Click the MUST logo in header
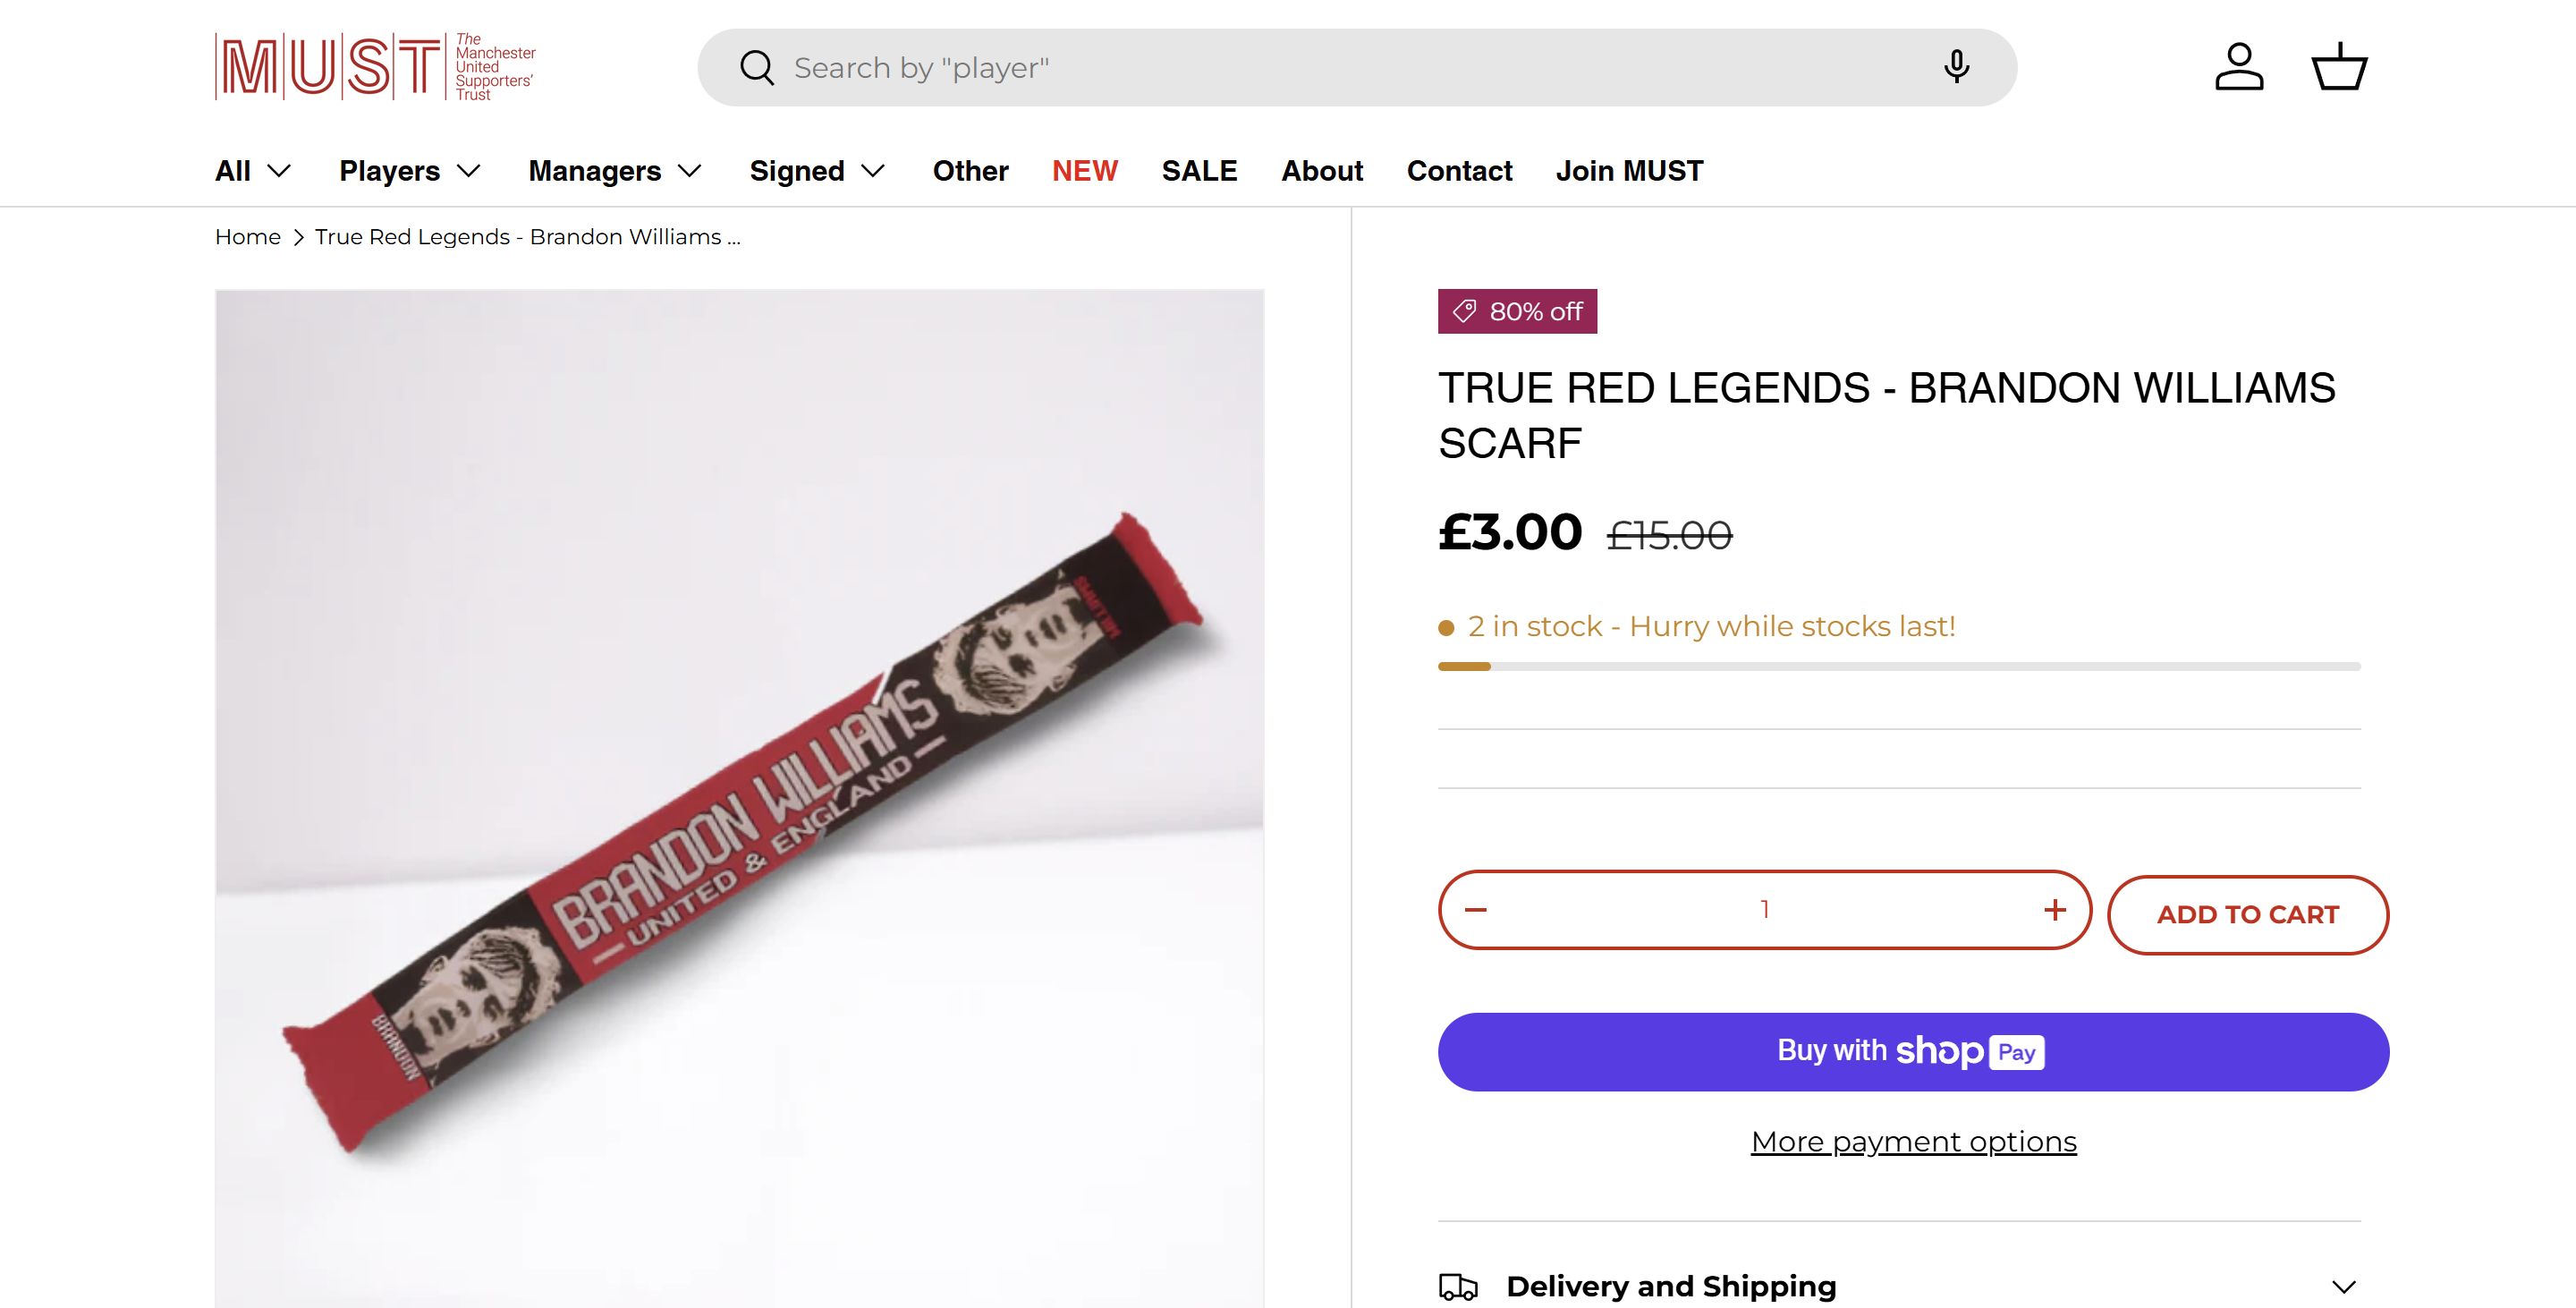 click(x=375, y=67)
